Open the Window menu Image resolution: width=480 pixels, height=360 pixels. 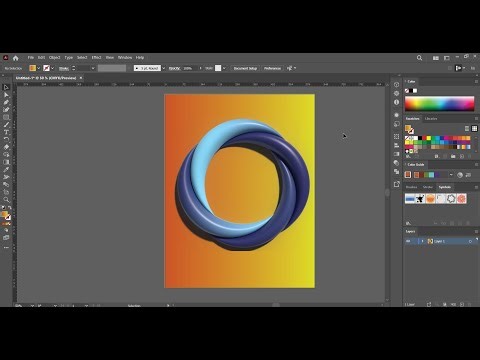pyautogui.click(x=125, y=58)
